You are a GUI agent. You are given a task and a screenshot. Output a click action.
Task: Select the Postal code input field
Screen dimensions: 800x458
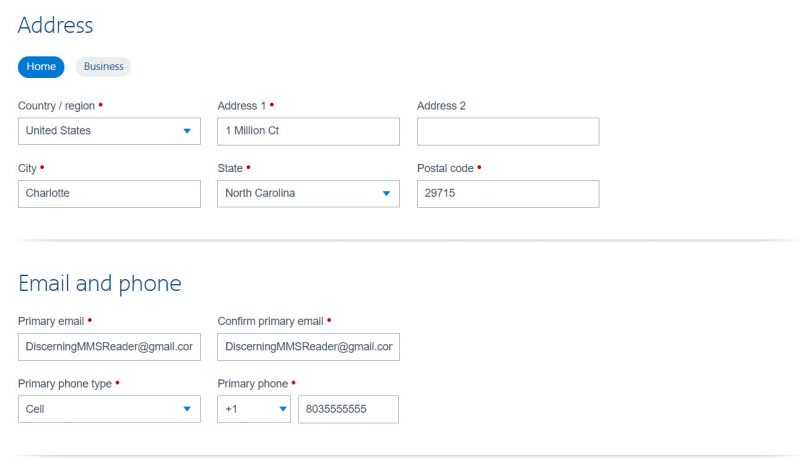coord(508,194)
